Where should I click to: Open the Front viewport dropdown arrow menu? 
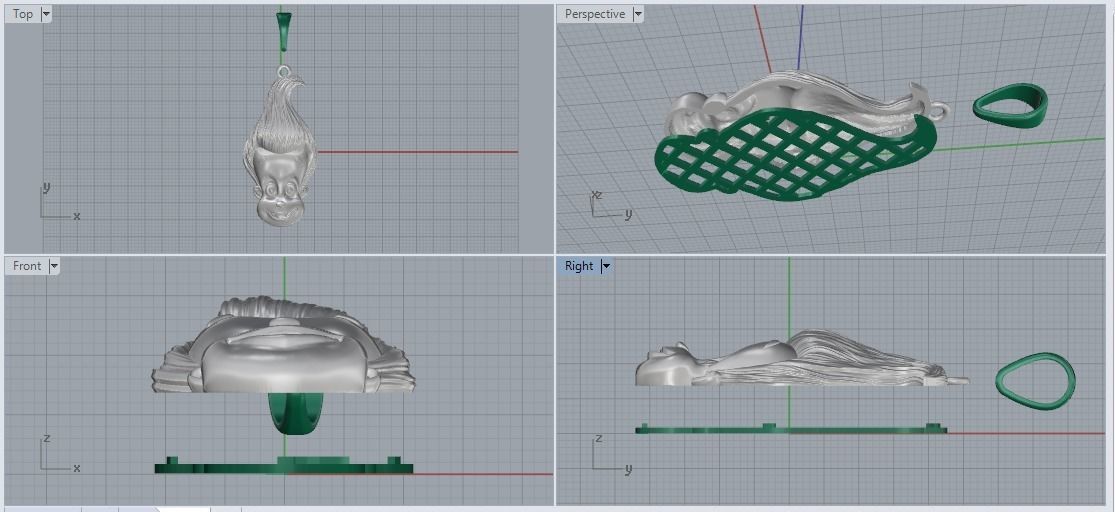click(54, 267)
